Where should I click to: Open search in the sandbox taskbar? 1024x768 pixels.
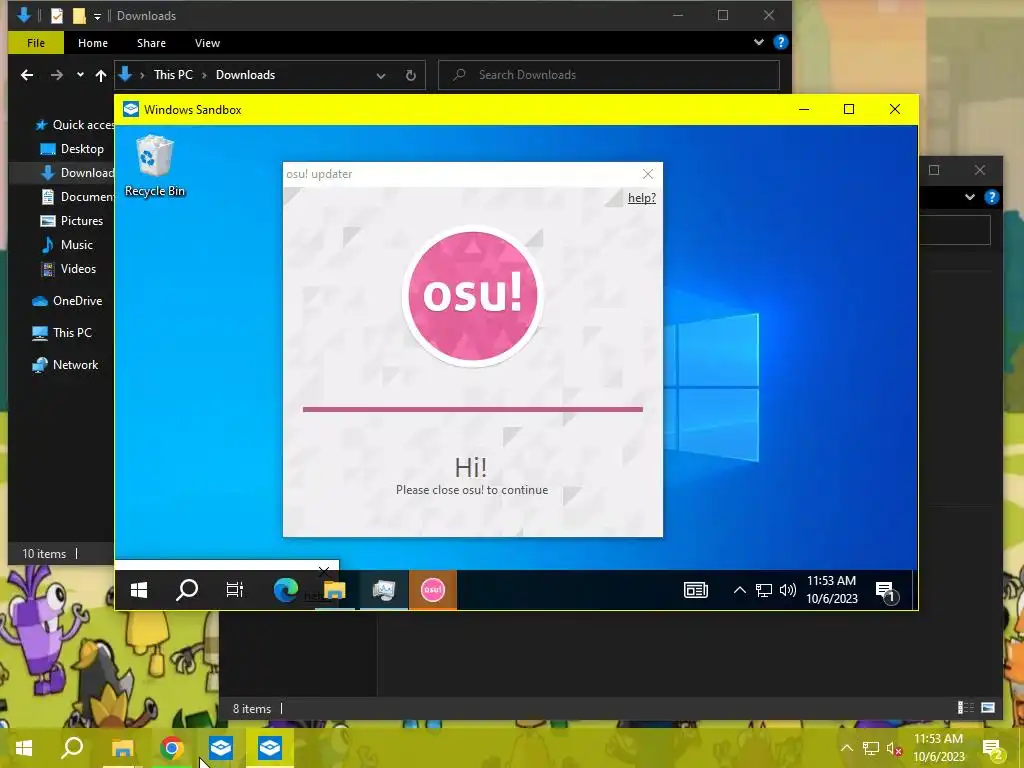[x=187, y=590]
